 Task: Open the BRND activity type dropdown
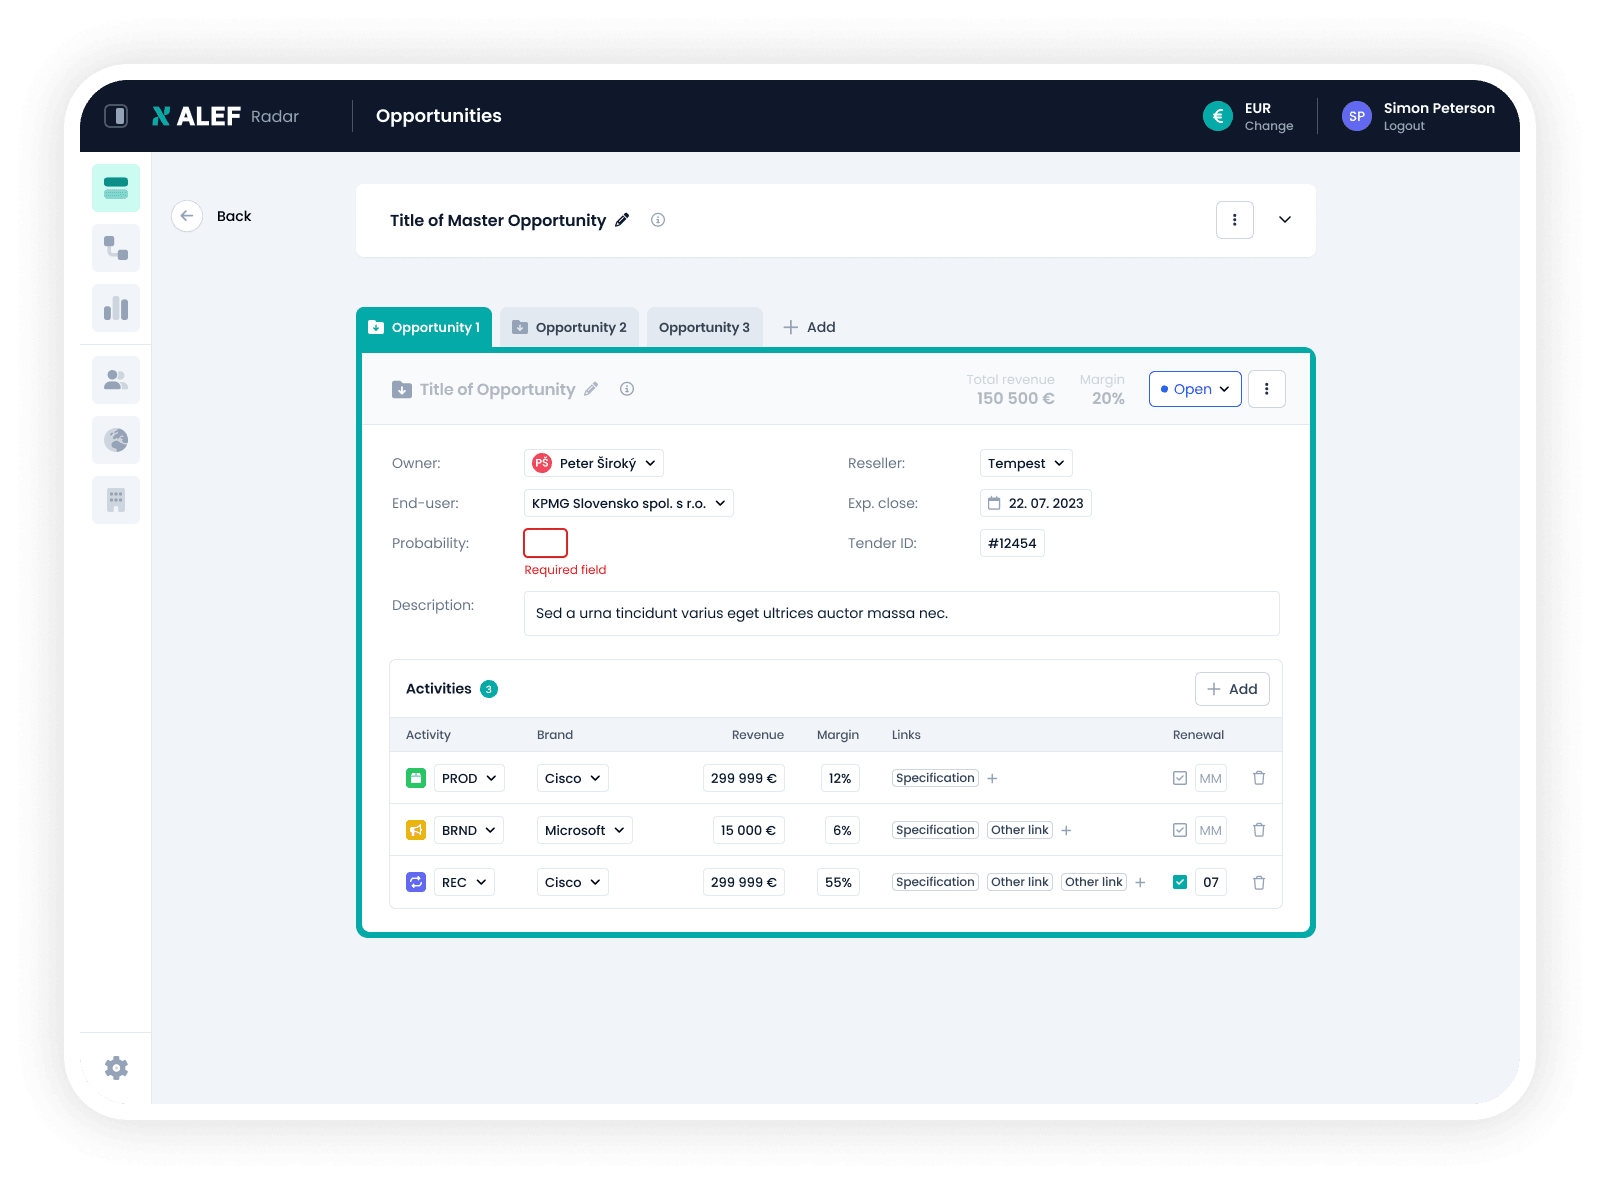tap(469, 830)
